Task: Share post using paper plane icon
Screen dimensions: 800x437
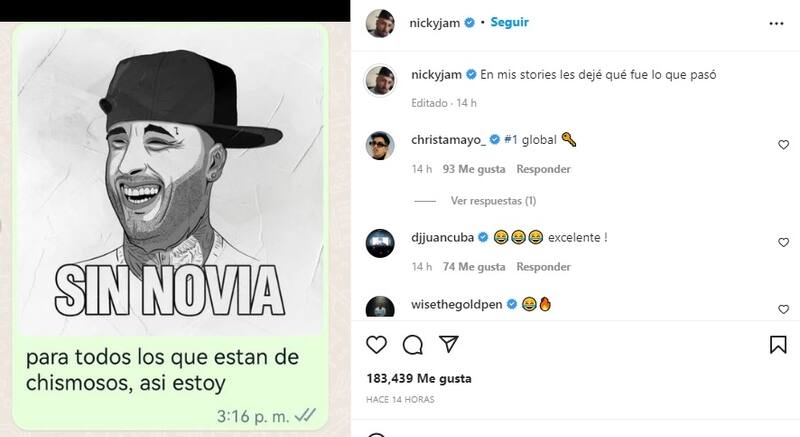Action: pyautogui.click(x=449, y=345)
